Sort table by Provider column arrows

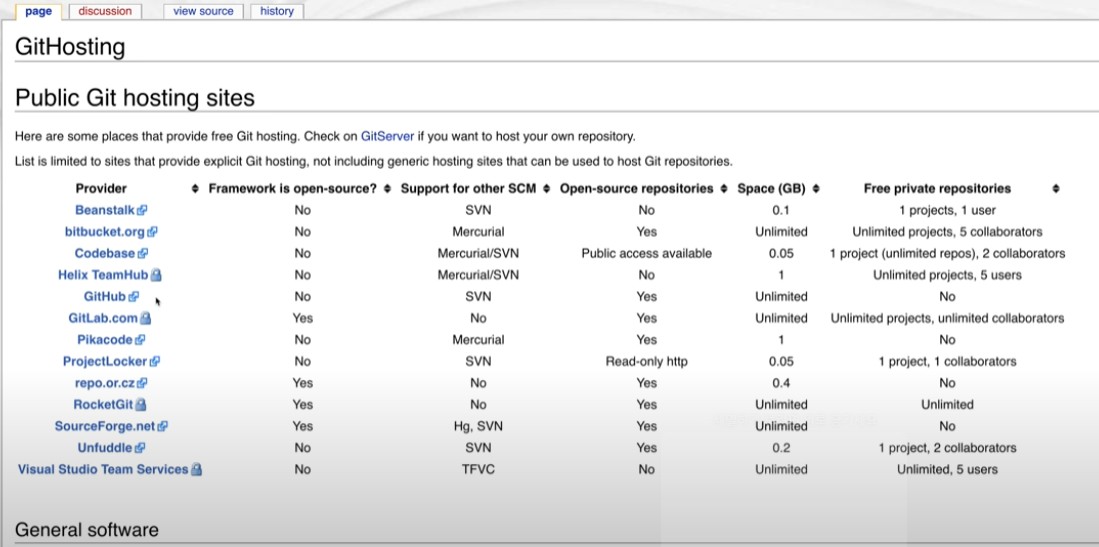click(x=195, y=189)
